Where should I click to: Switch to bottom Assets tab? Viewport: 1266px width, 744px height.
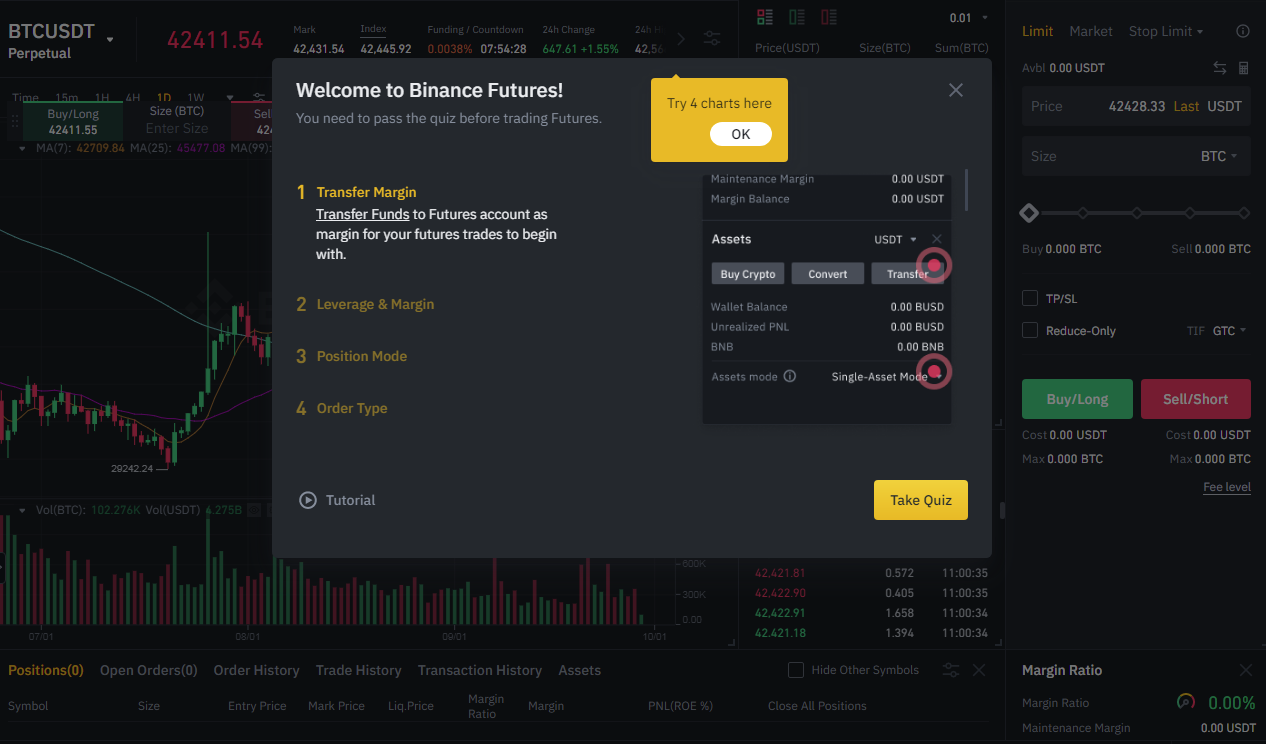(x=580, y=670)
